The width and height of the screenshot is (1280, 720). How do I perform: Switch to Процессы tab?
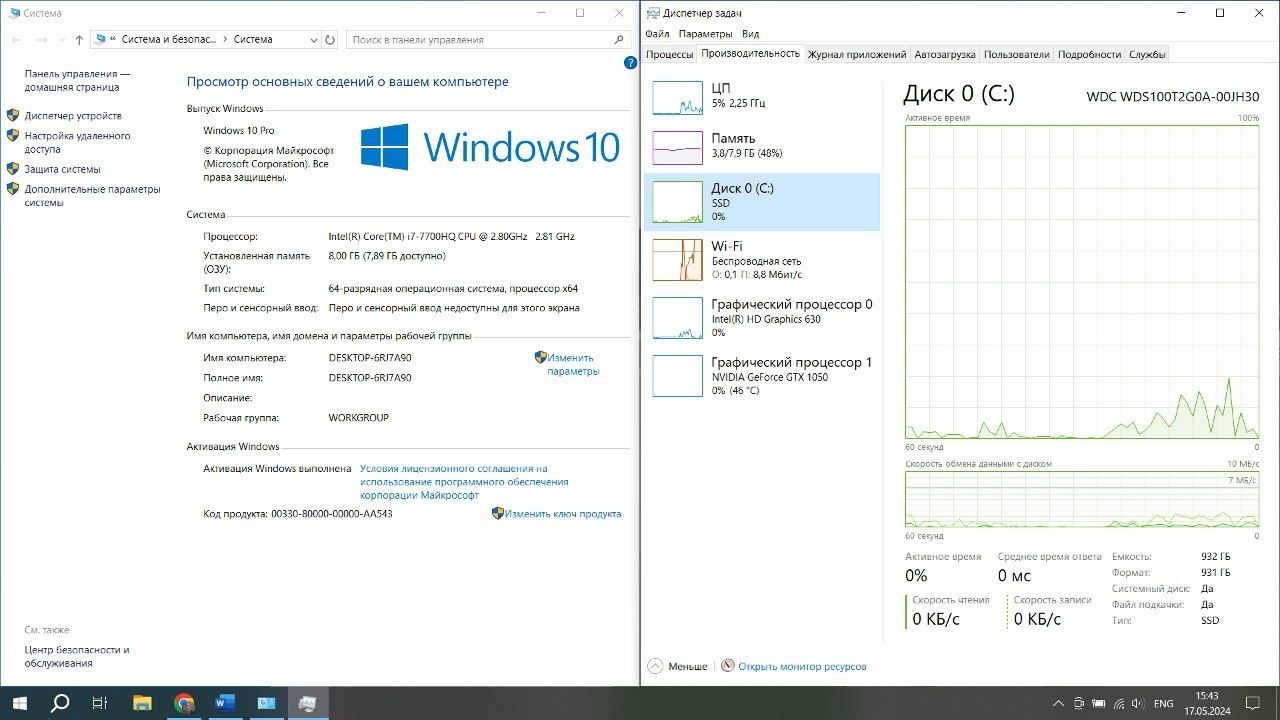pos(669,55)
